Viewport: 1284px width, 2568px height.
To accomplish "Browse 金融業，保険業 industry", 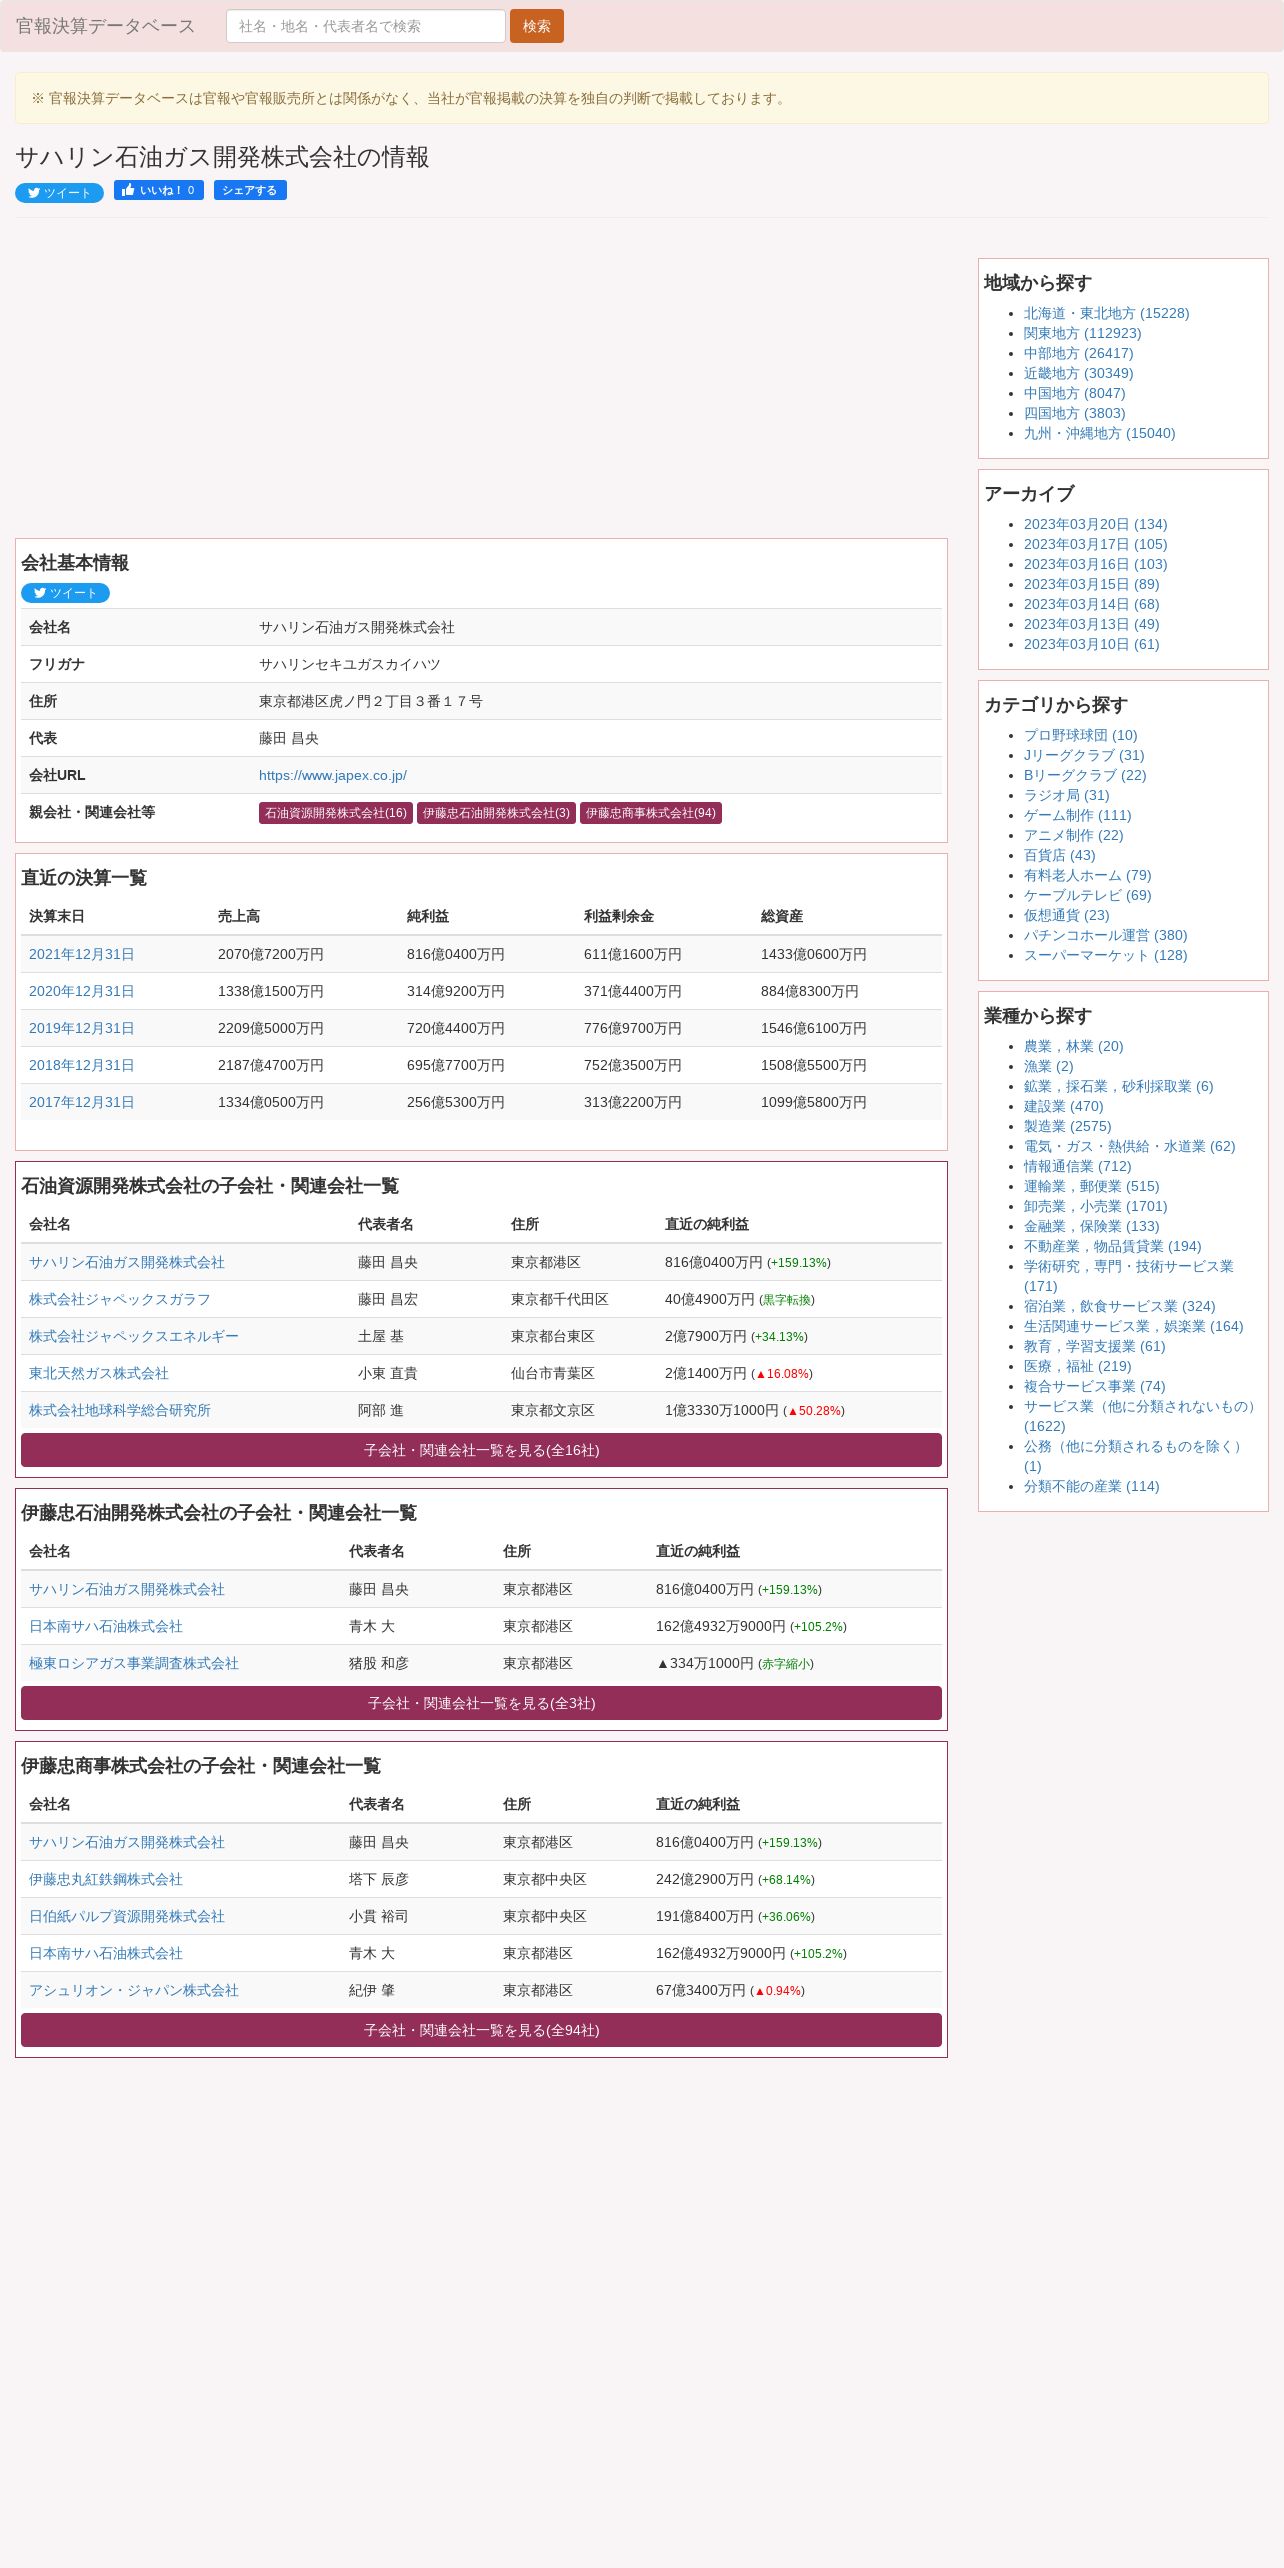I will [x=1091, y=1226].
